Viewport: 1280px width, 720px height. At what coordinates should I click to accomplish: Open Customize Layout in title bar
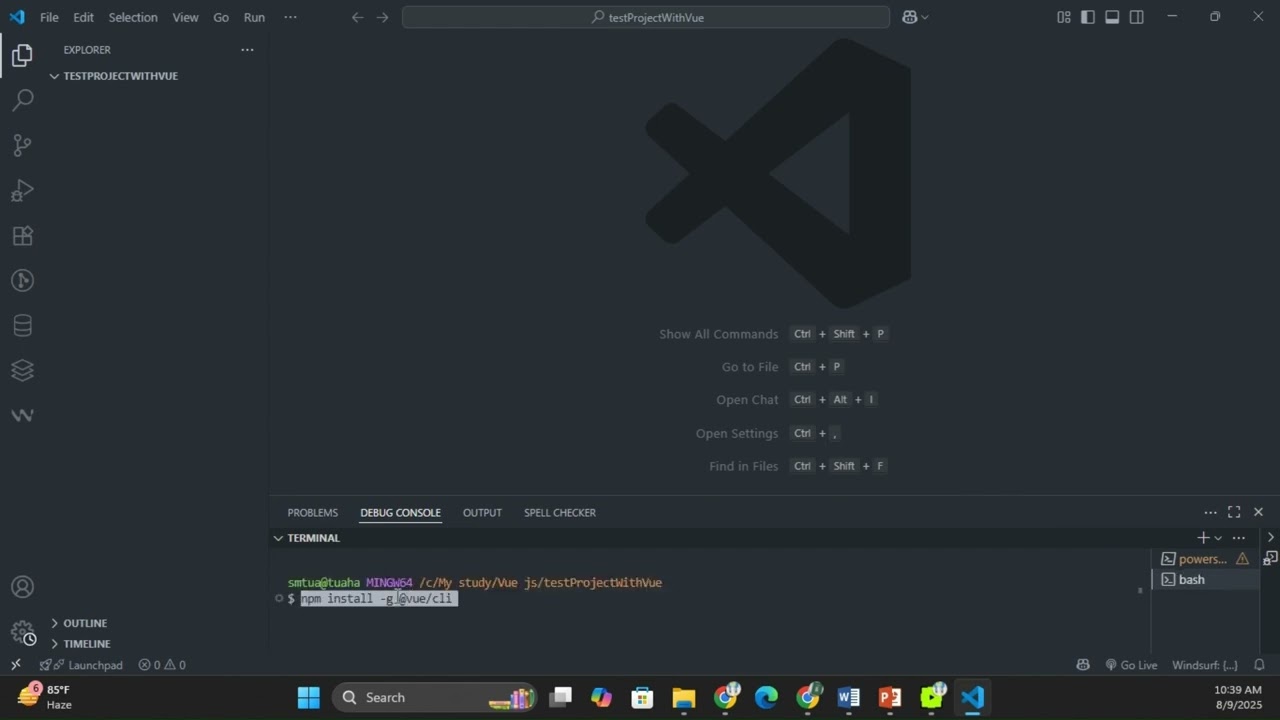1063,17
